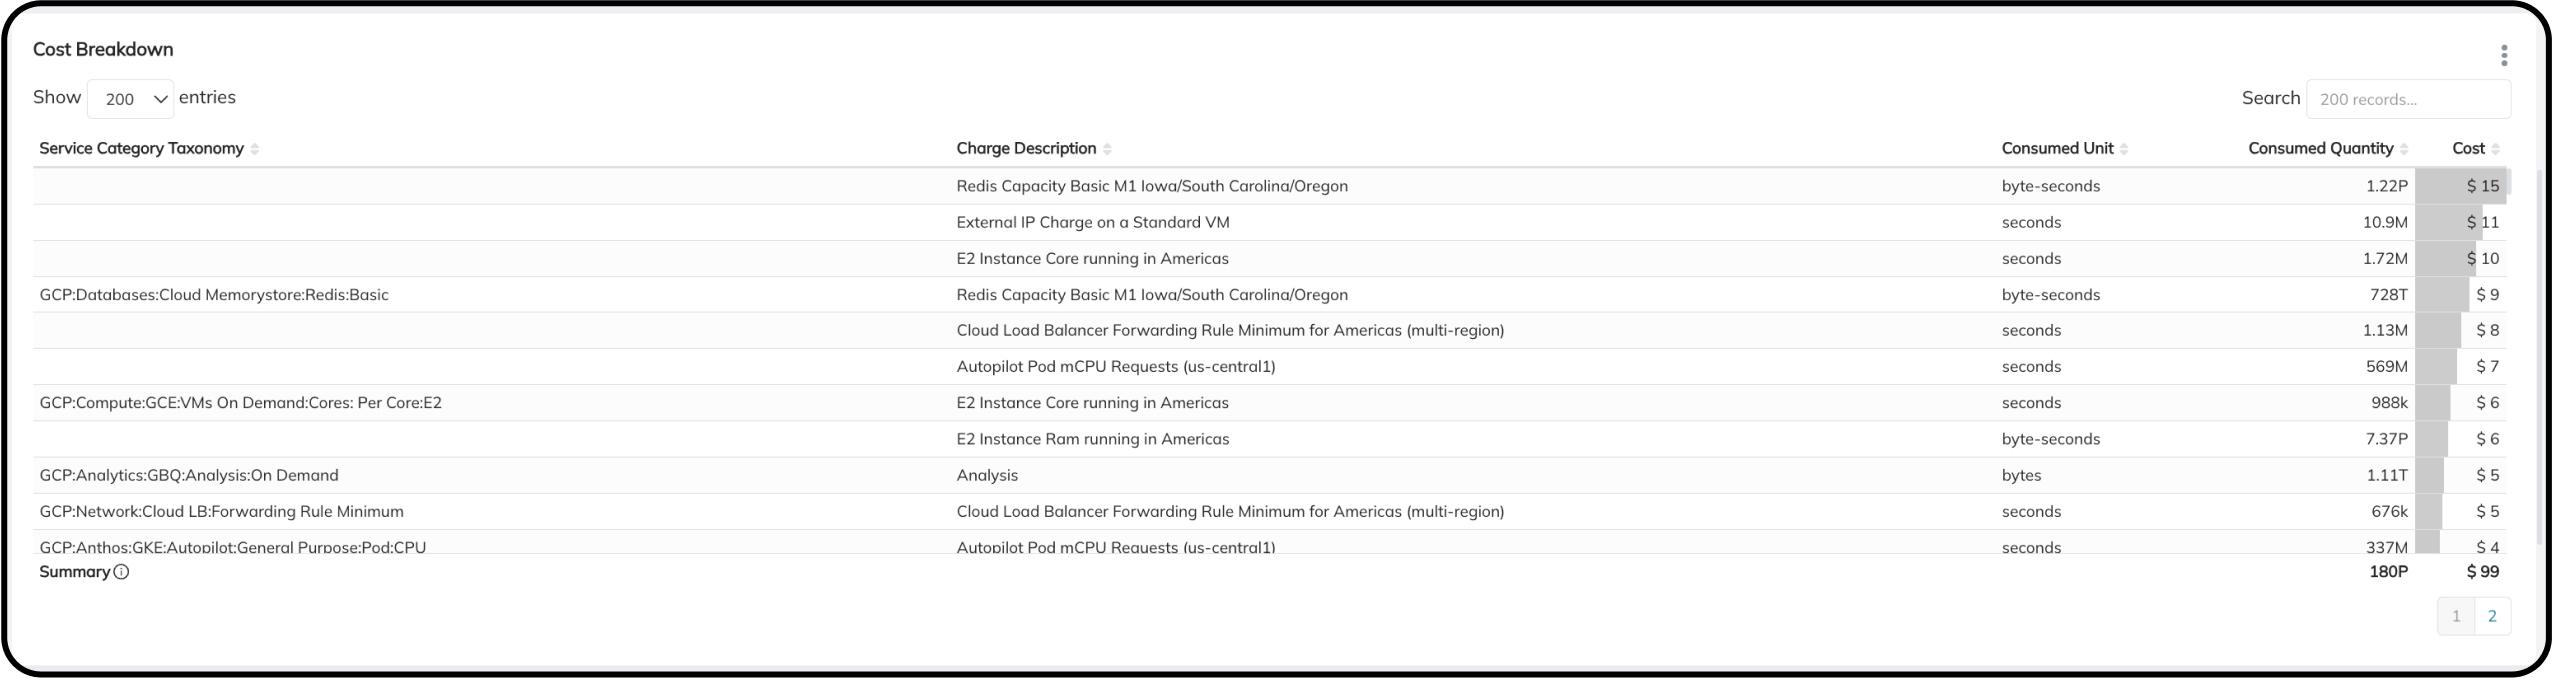
Task: Click External IP Charge on Standard VM
Action: (x=1093, y=222)
